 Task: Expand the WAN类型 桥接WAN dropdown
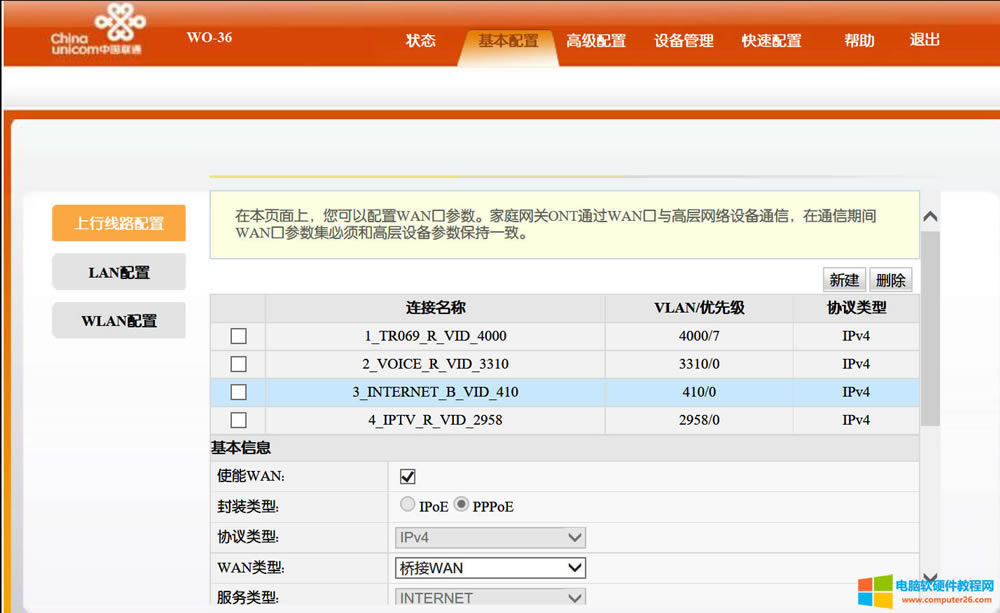tap(490, 568)
